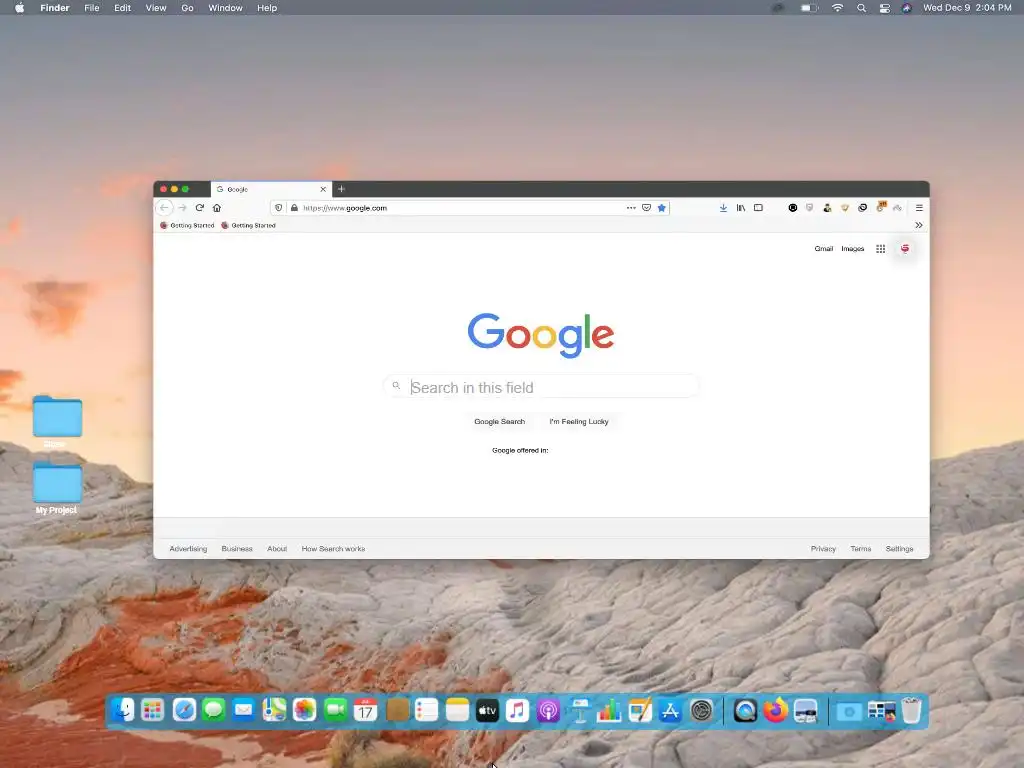Open the Trash in the Dock
1024x768 pixels.
911,710
